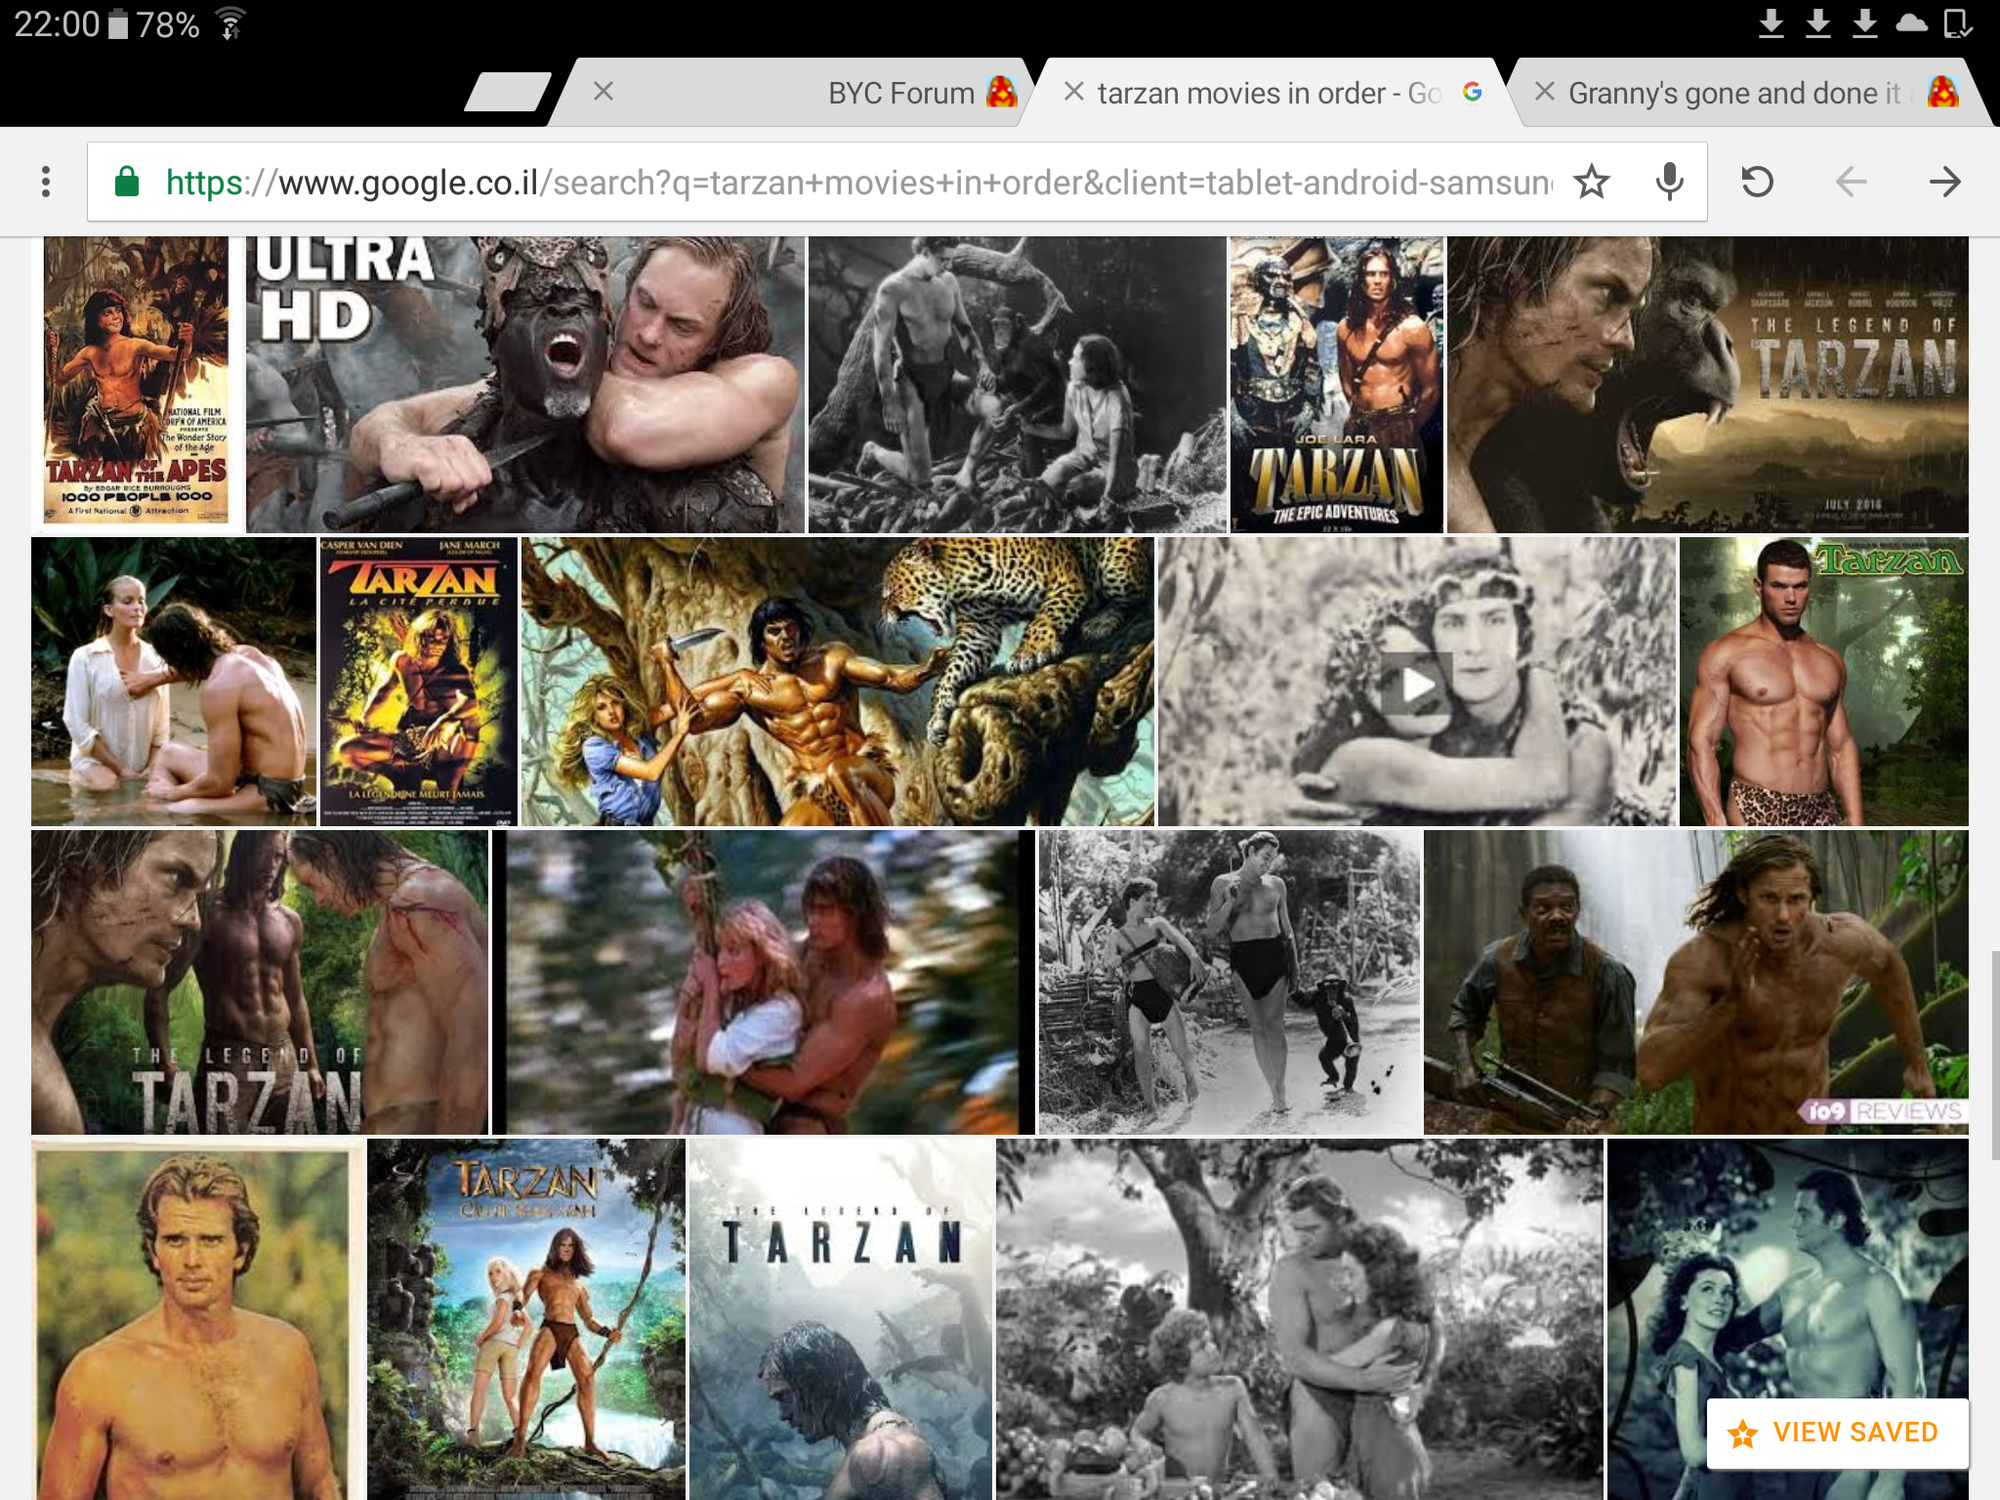Screen dimensions: 2000x1500
Task: Reload the page
Action: click(x=1757, y=182)
